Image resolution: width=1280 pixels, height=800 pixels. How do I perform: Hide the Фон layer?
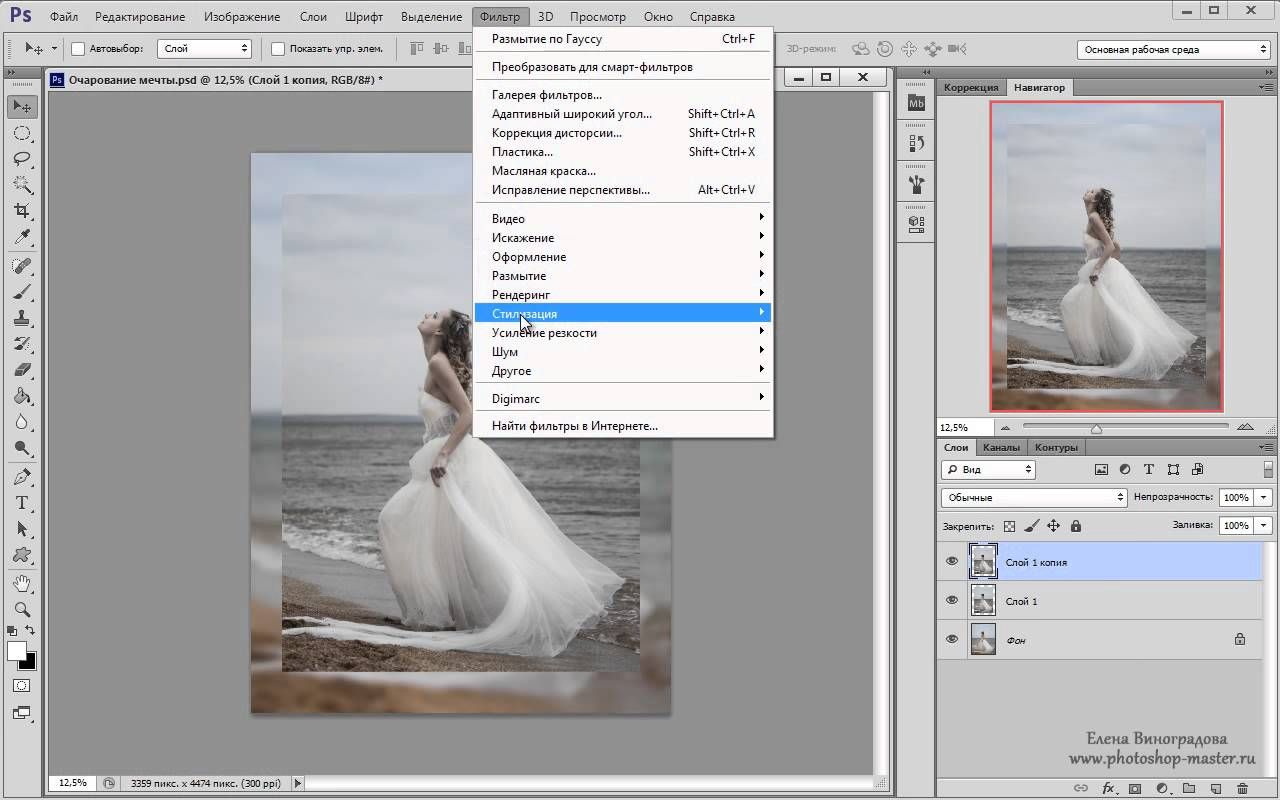952,639
